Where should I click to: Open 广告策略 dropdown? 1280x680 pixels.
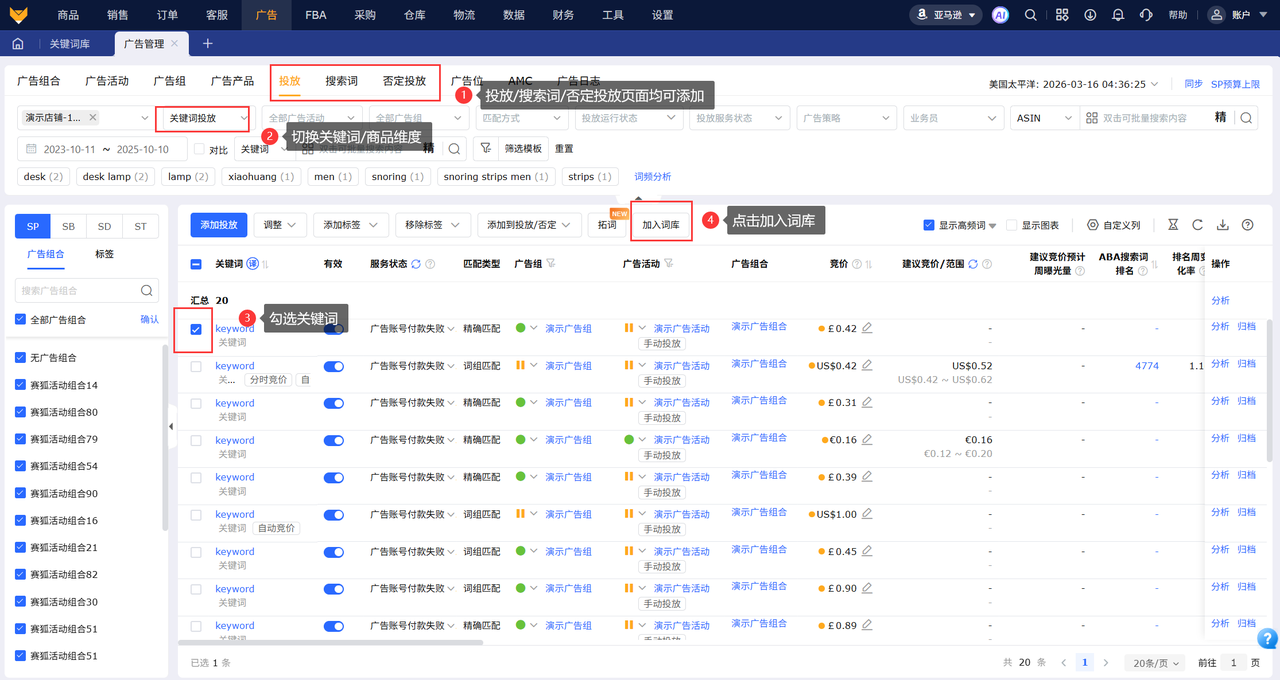click(x=845, y=118)
